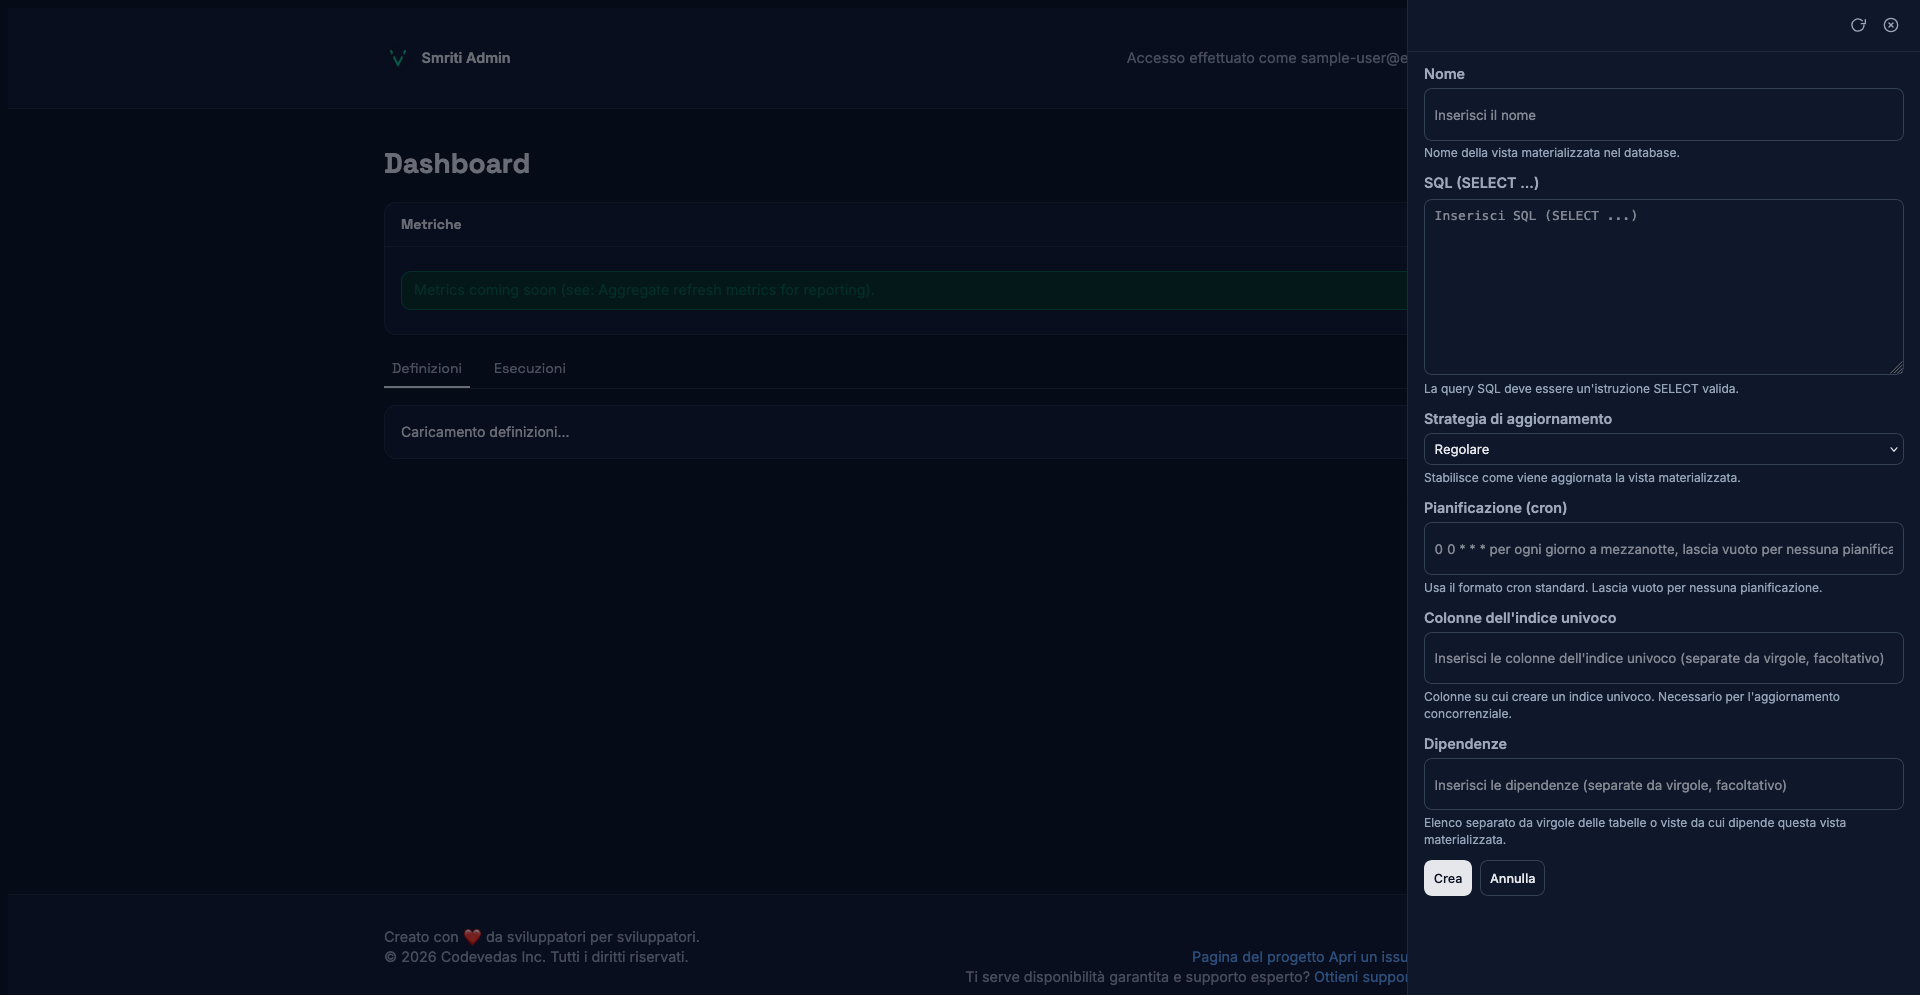The width and height of the screenshot is (1920, 995).
Task: Click inside the SQL (SELECT ...) textarea
Action: [x=1663, y=287]
